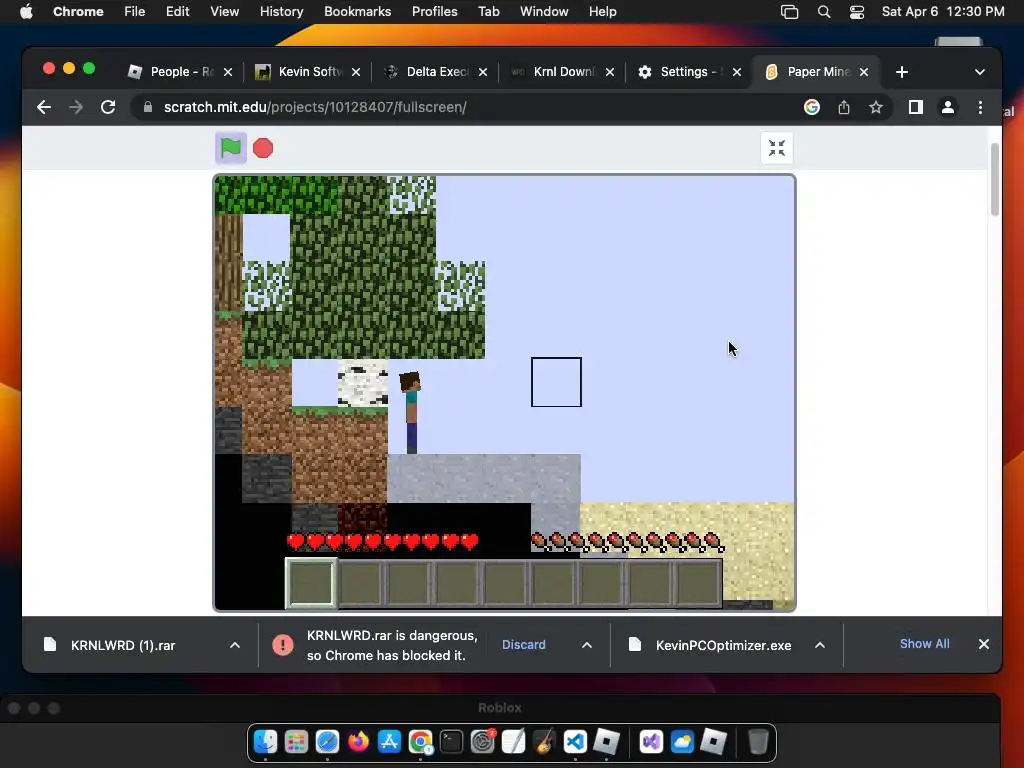Click the Steve player character in the game
Screen dimensions: 1024x768
(x=410, y=412)
